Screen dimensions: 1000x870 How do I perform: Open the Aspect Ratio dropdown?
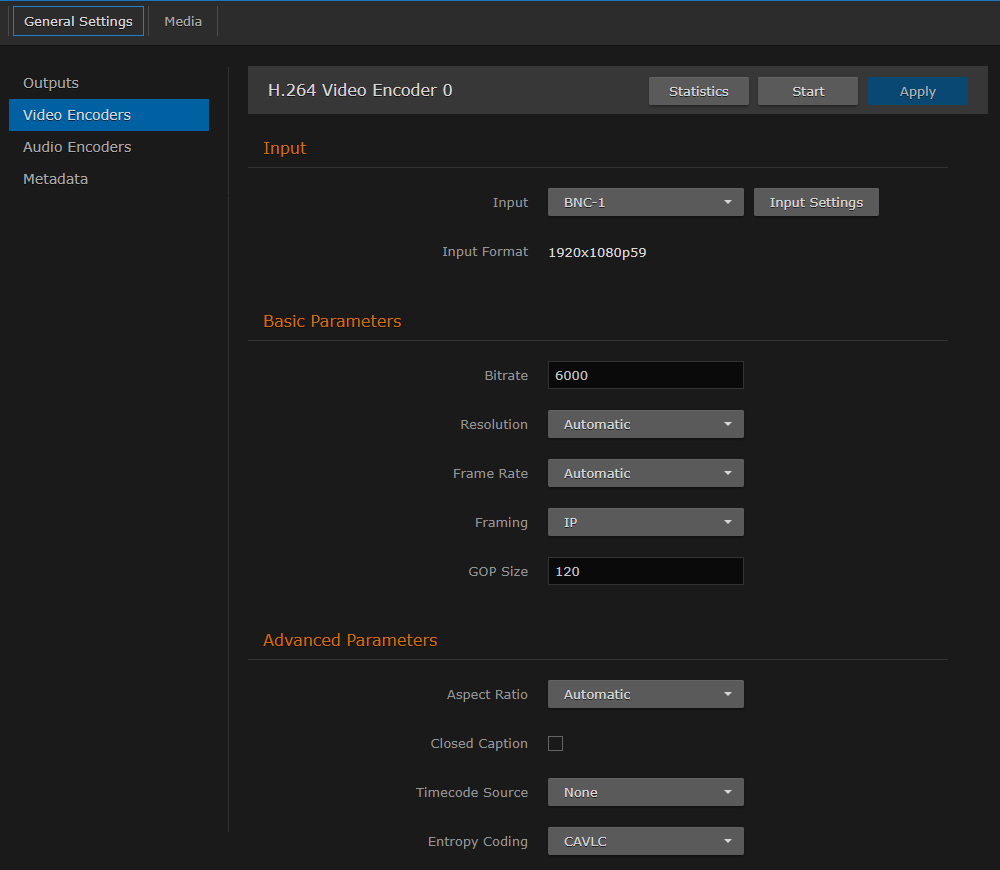[645, 693]
